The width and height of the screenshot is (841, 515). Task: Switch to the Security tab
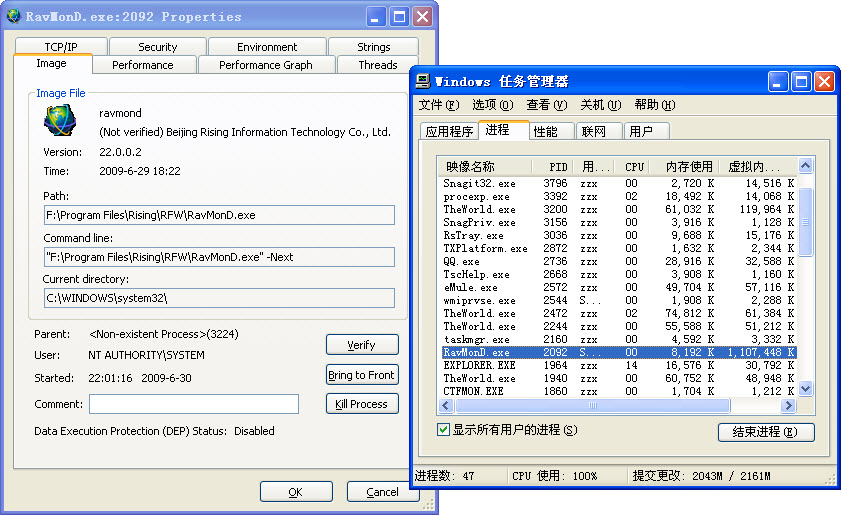pos(158,47)
